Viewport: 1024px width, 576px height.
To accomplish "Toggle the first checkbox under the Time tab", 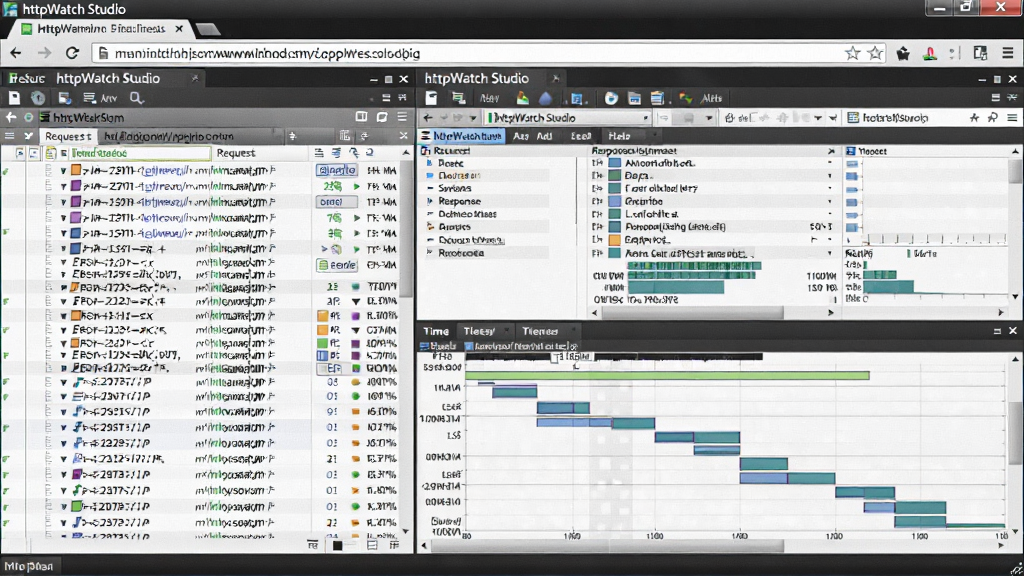I will click(x=424, y=346).
